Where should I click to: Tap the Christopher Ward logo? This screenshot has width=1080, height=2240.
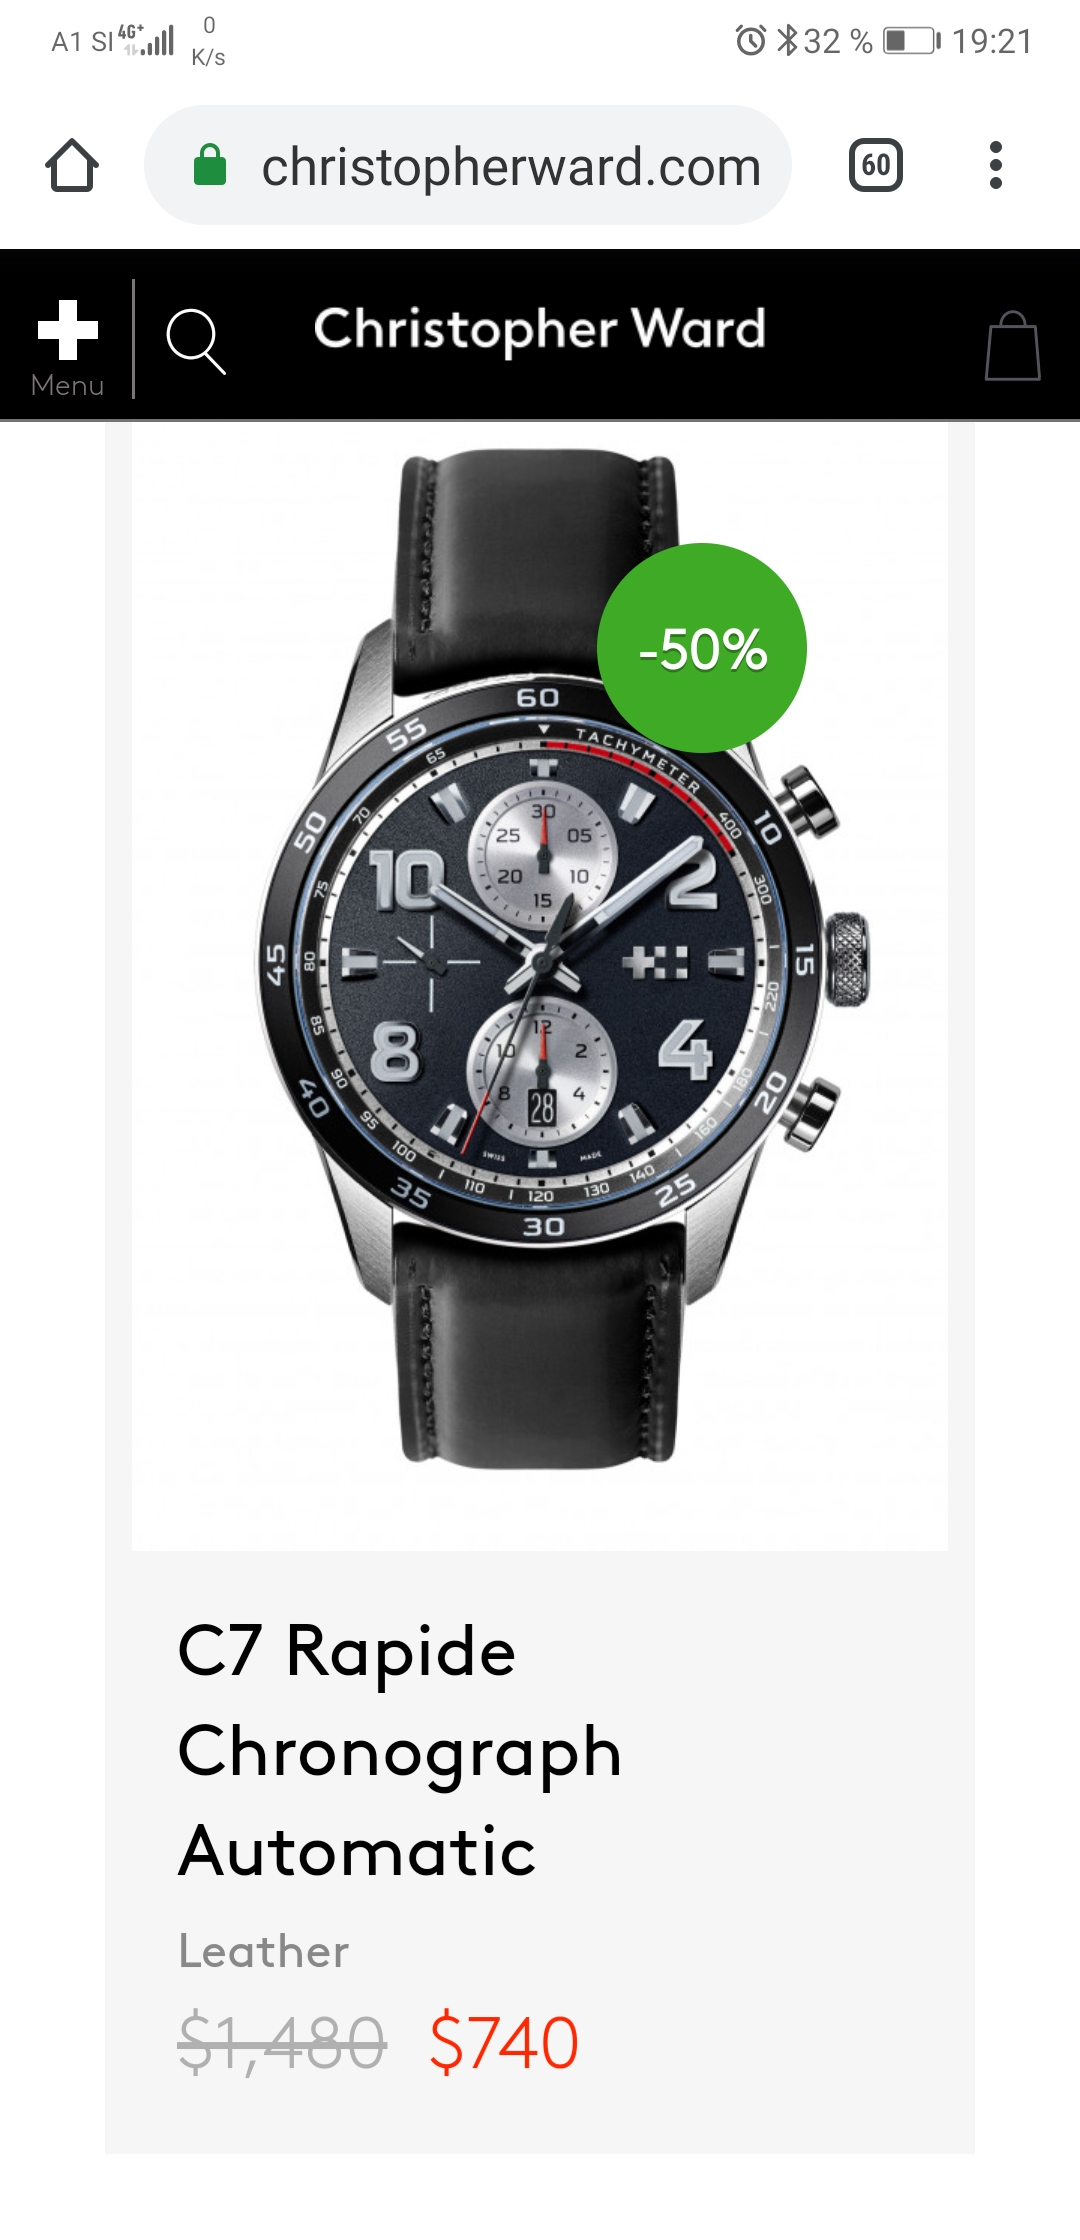coord(540,330)
